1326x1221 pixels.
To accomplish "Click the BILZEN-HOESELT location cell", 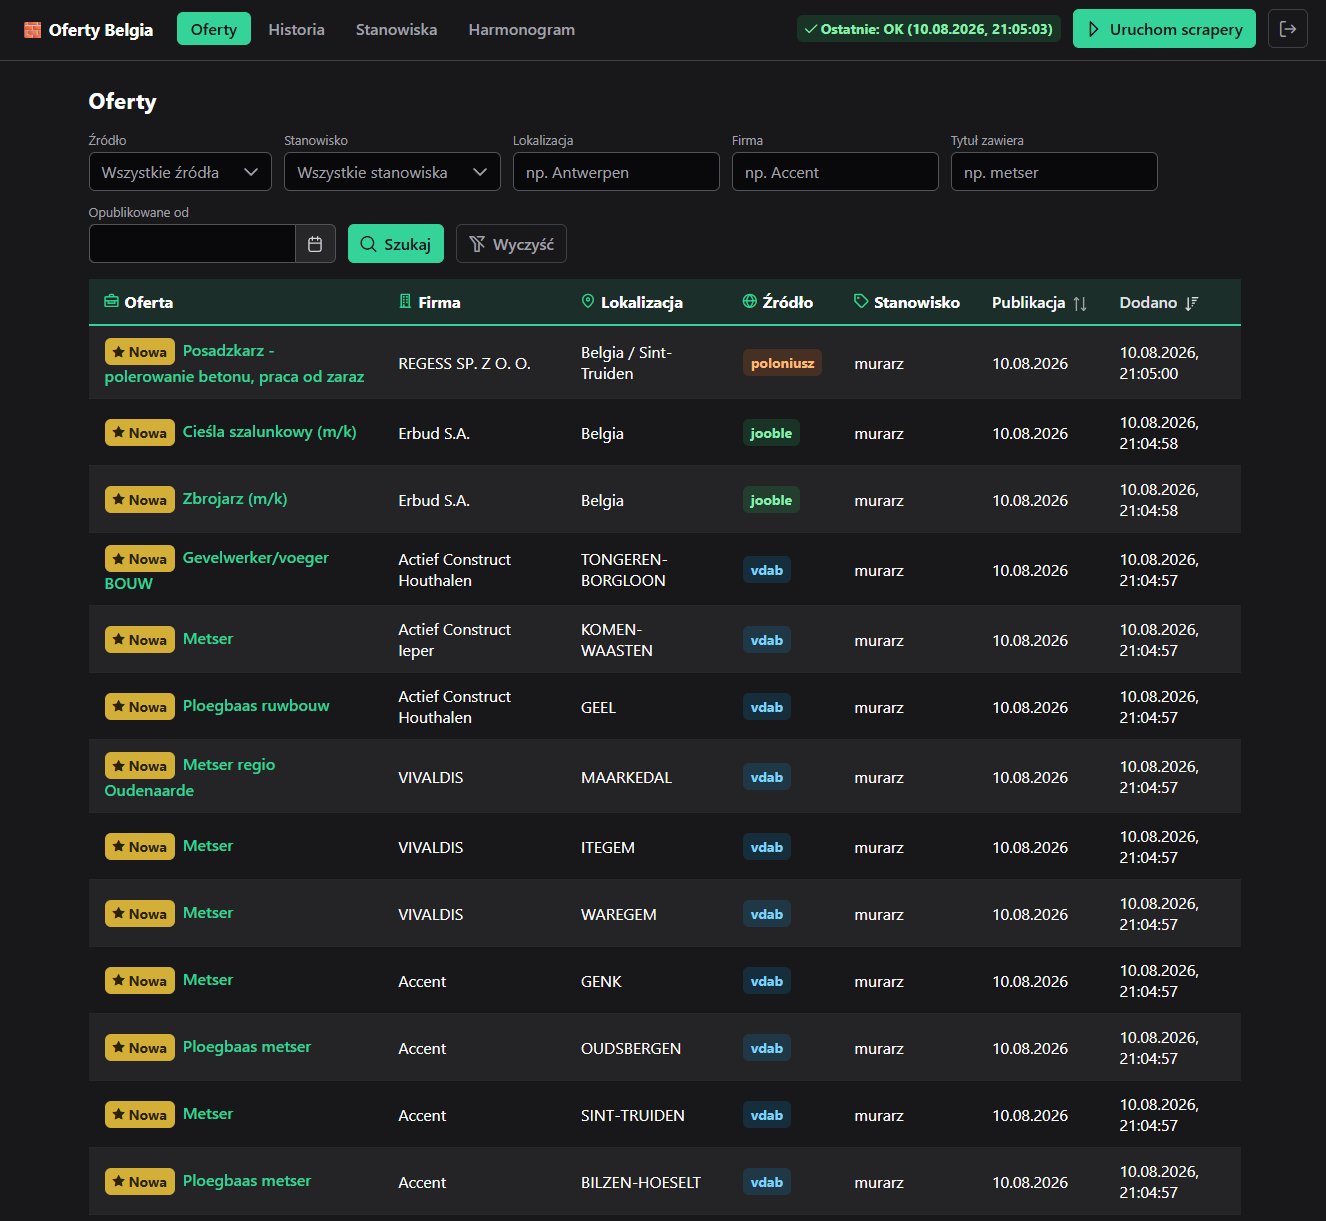I will click(x=641, y=1182).
